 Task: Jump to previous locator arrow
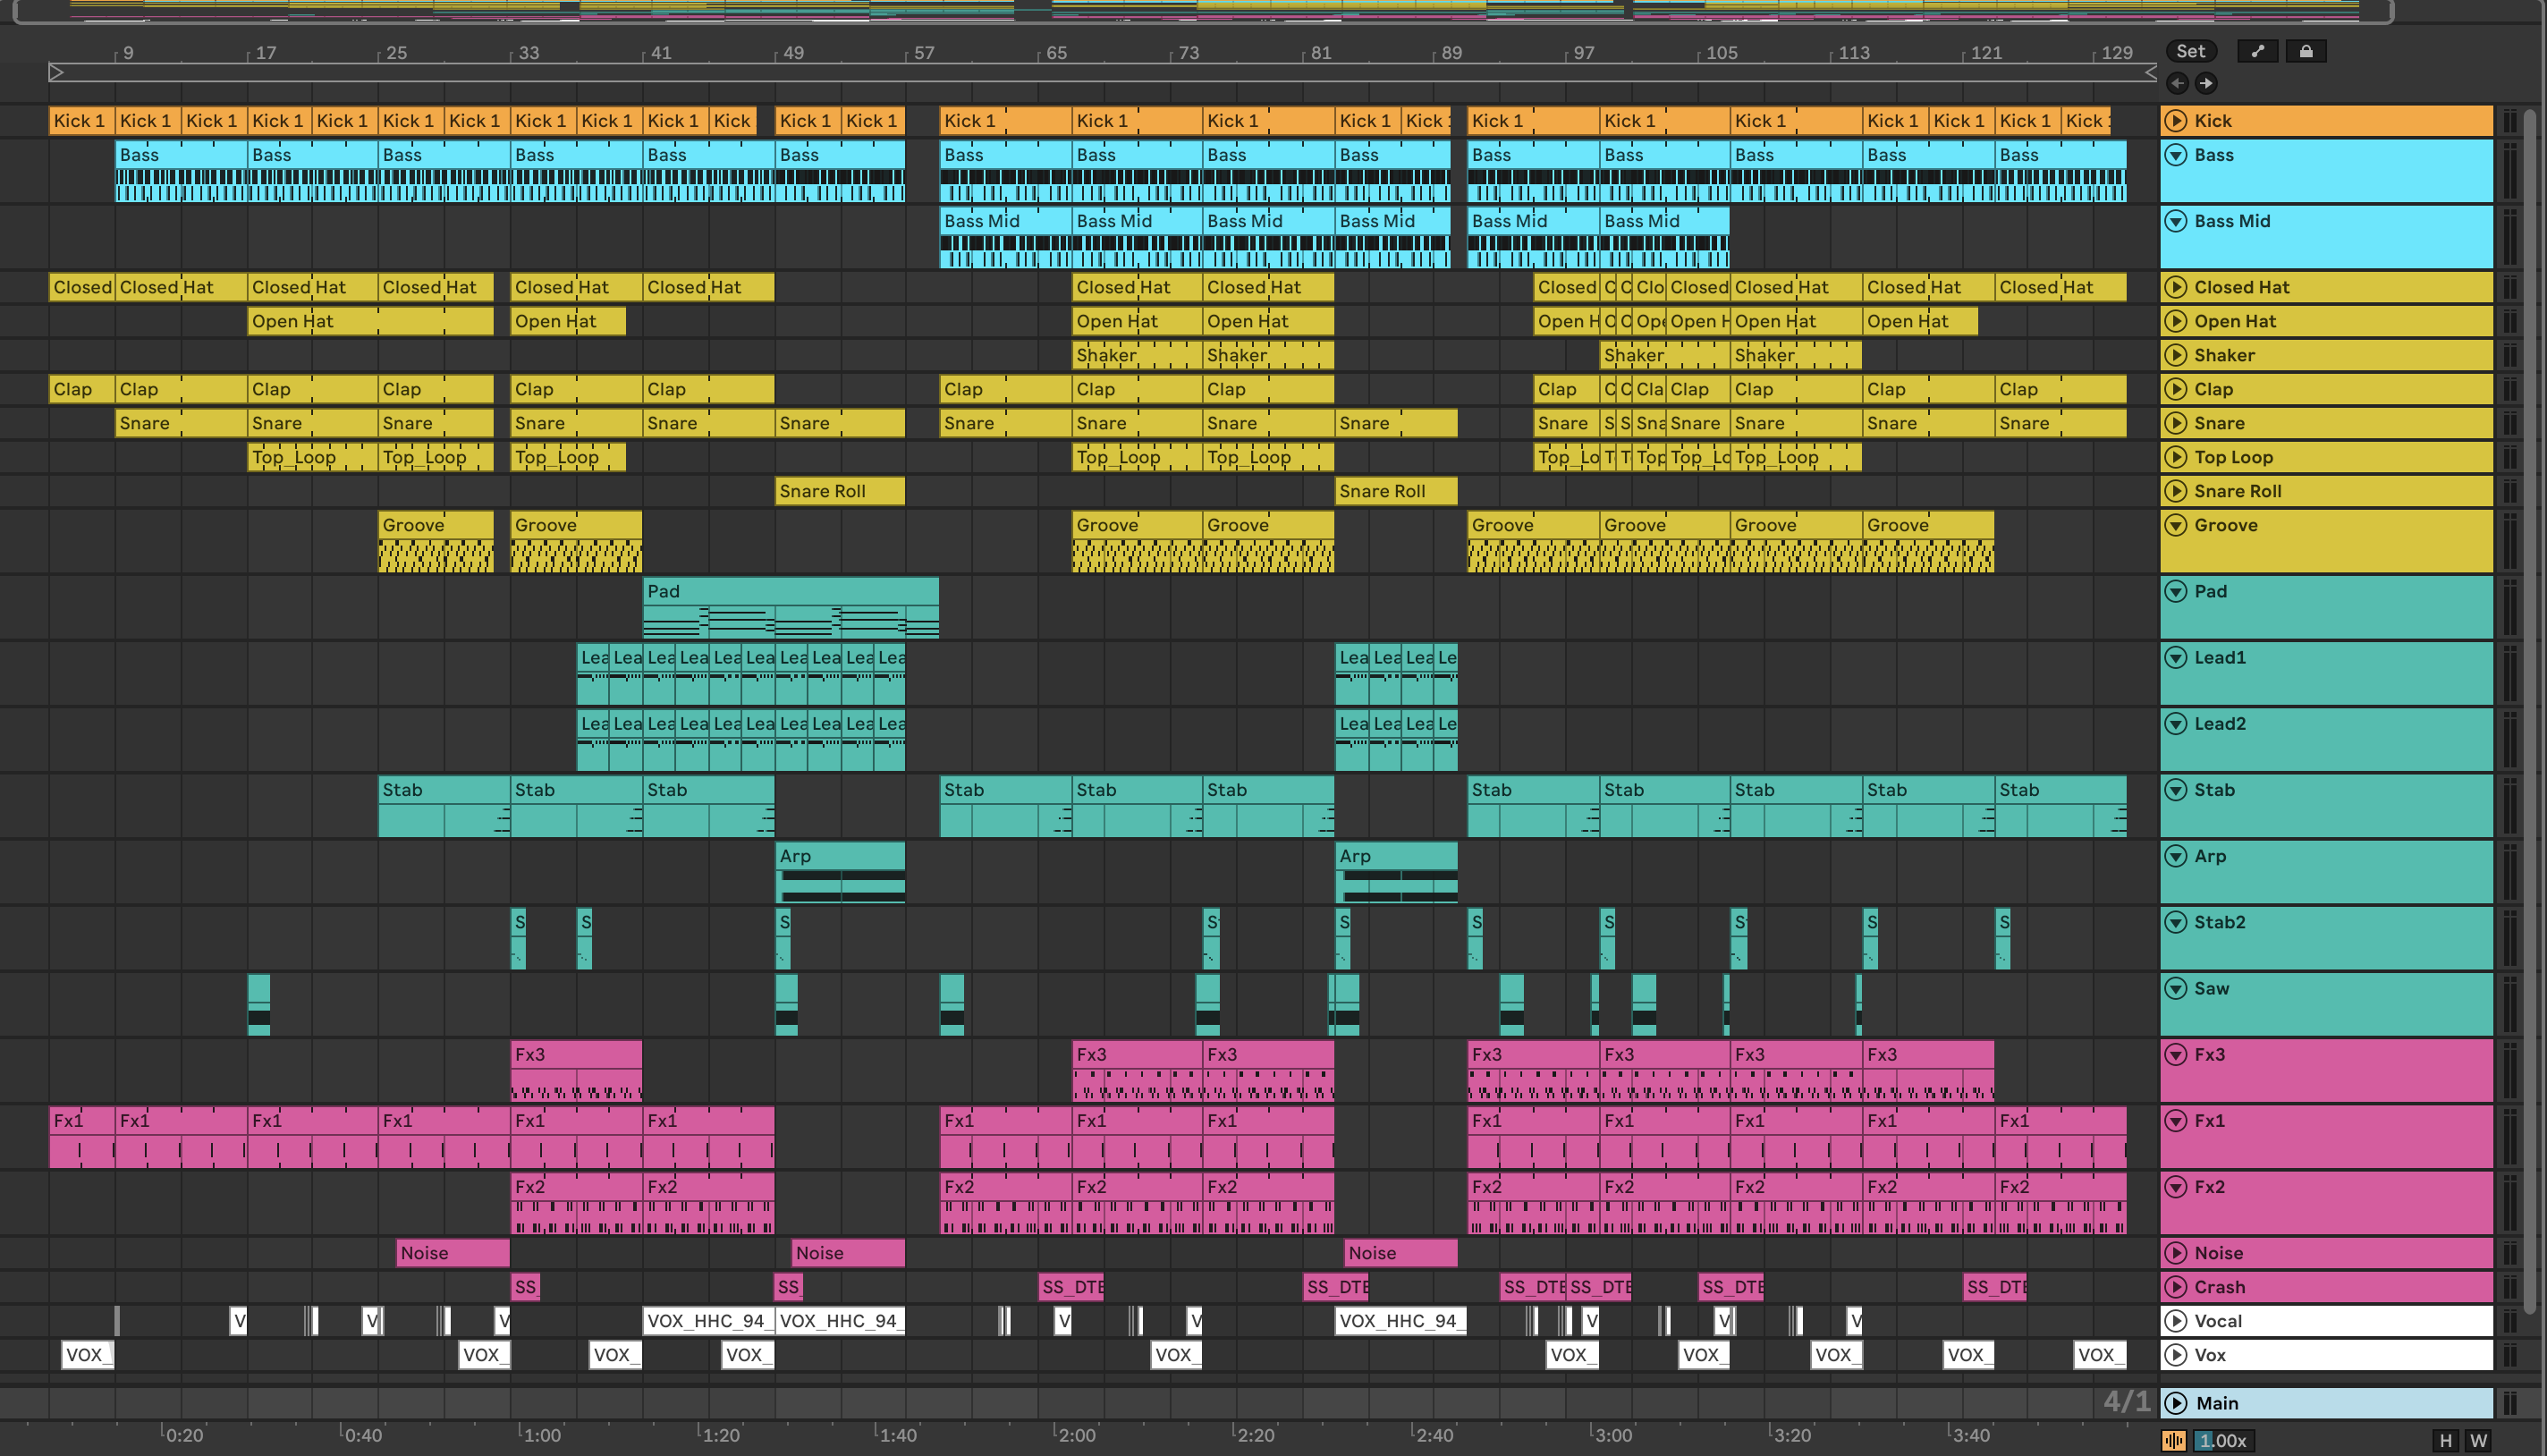tap(2176, 83)
